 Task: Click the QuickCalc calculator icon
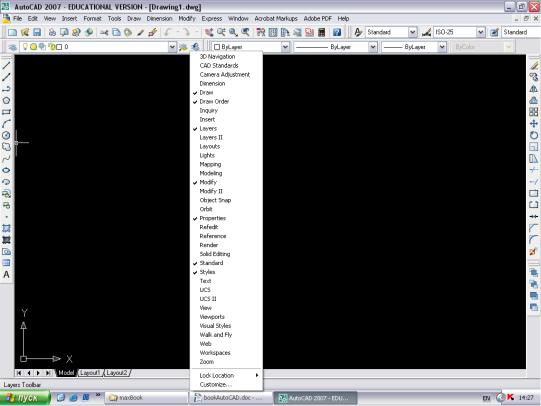pos(322,32)
